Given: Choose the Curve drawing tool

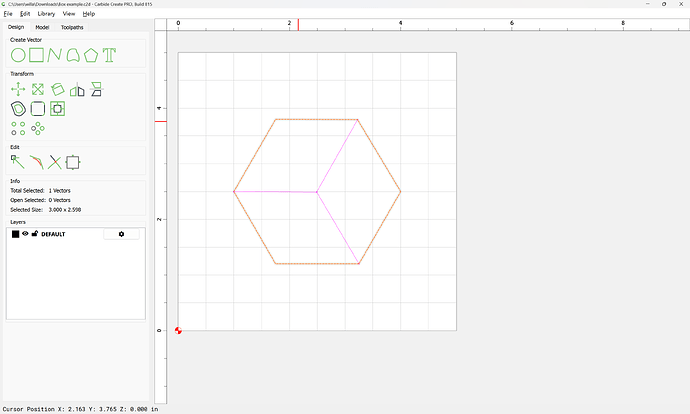Looking at the screenshot, I should point(73,55).
